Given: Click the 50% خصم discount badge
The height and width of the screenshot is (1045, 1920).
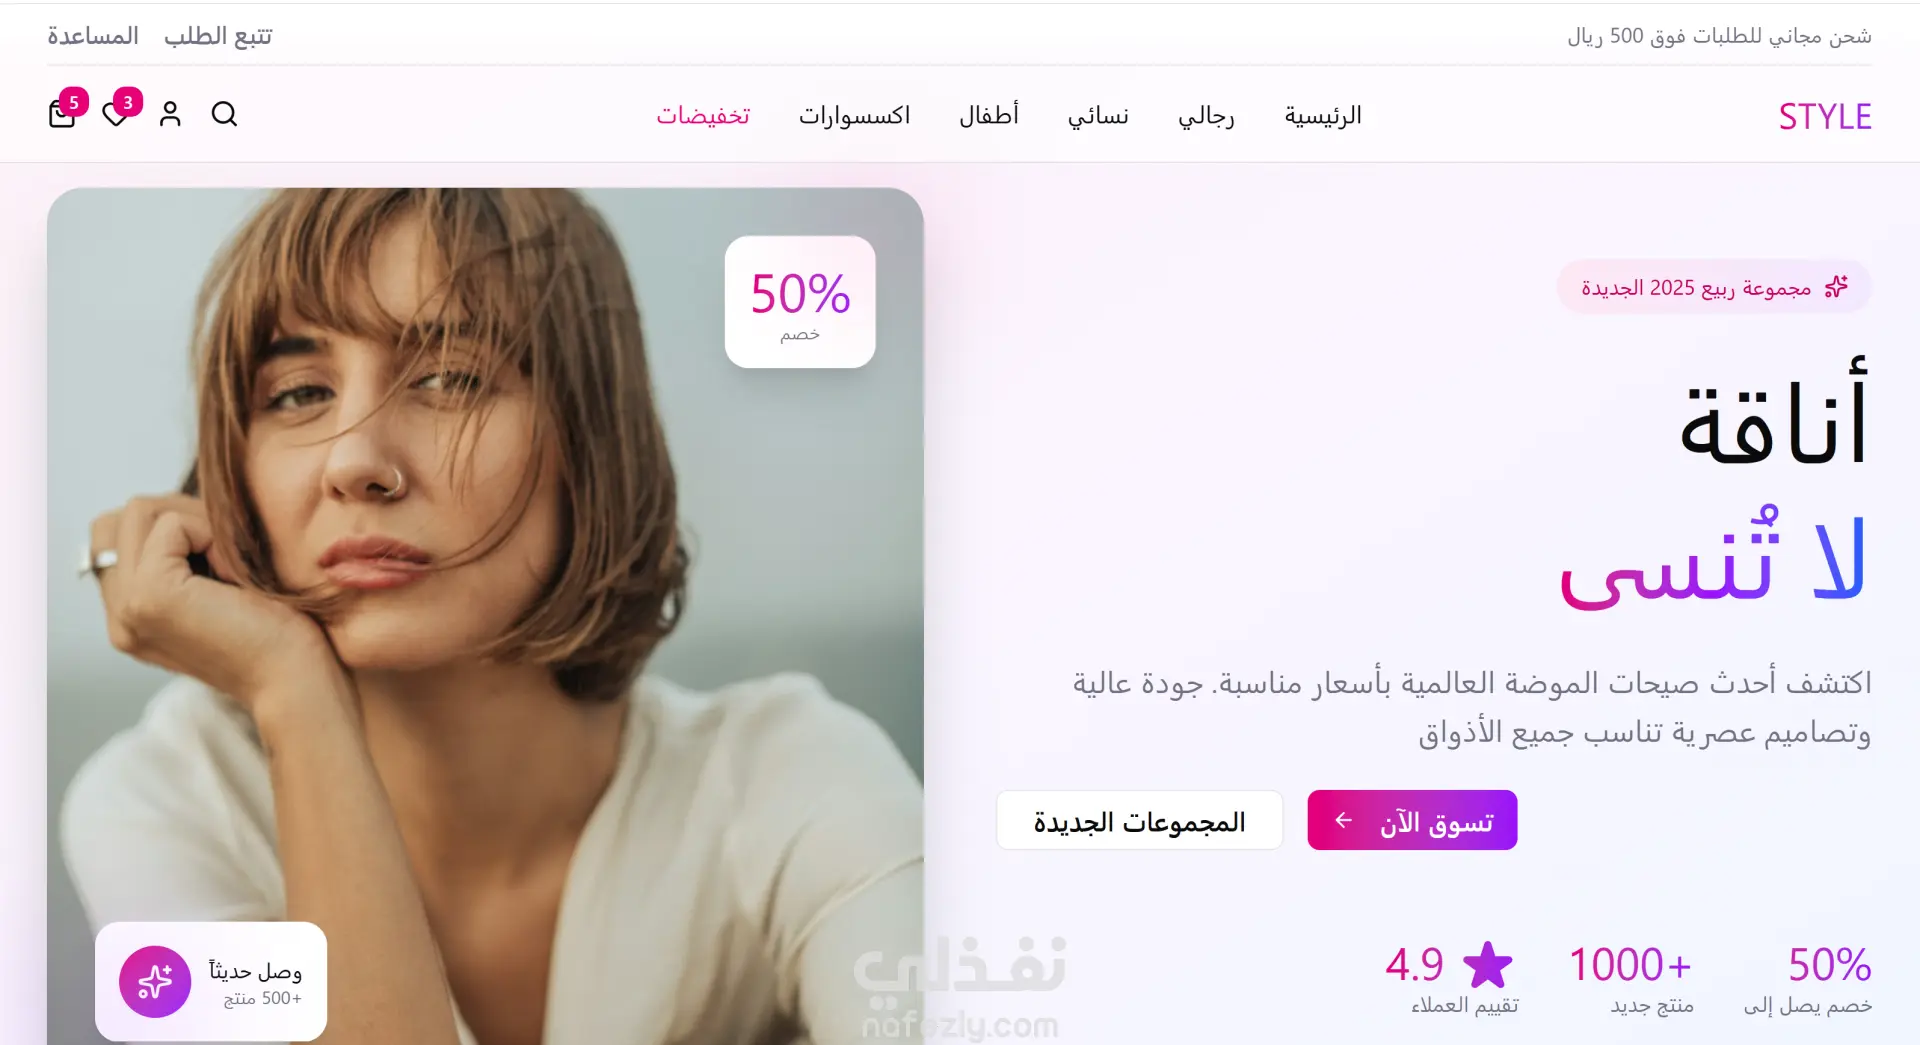Looking at the screenshot, I should click(800, 302).
